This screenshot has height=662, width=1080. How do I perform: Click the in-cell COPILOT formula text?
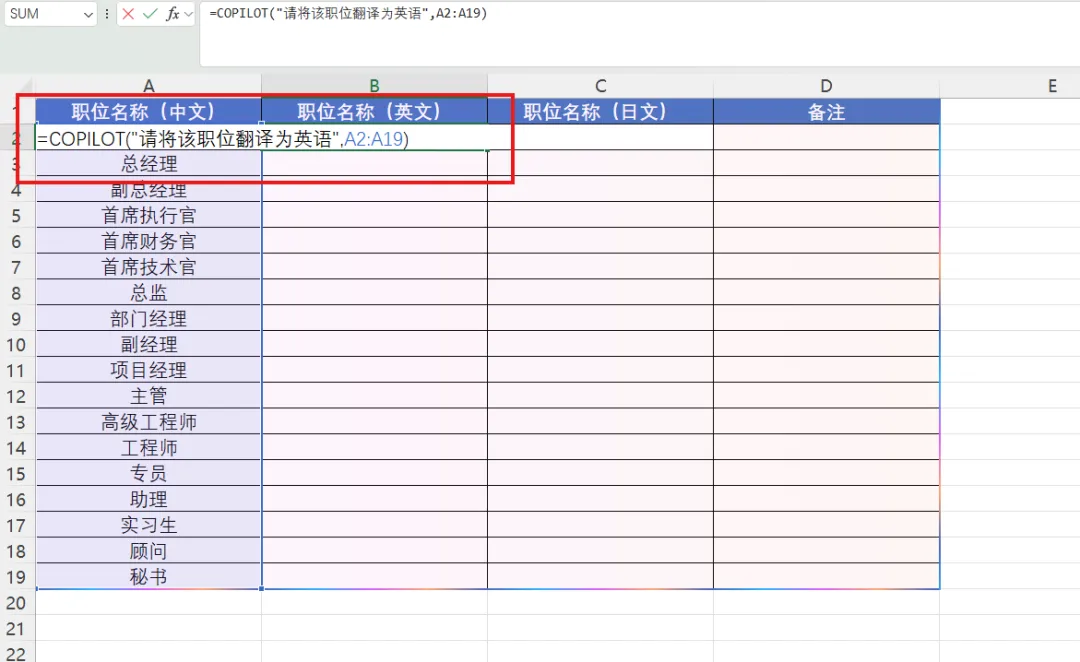[x=223, y=138]
